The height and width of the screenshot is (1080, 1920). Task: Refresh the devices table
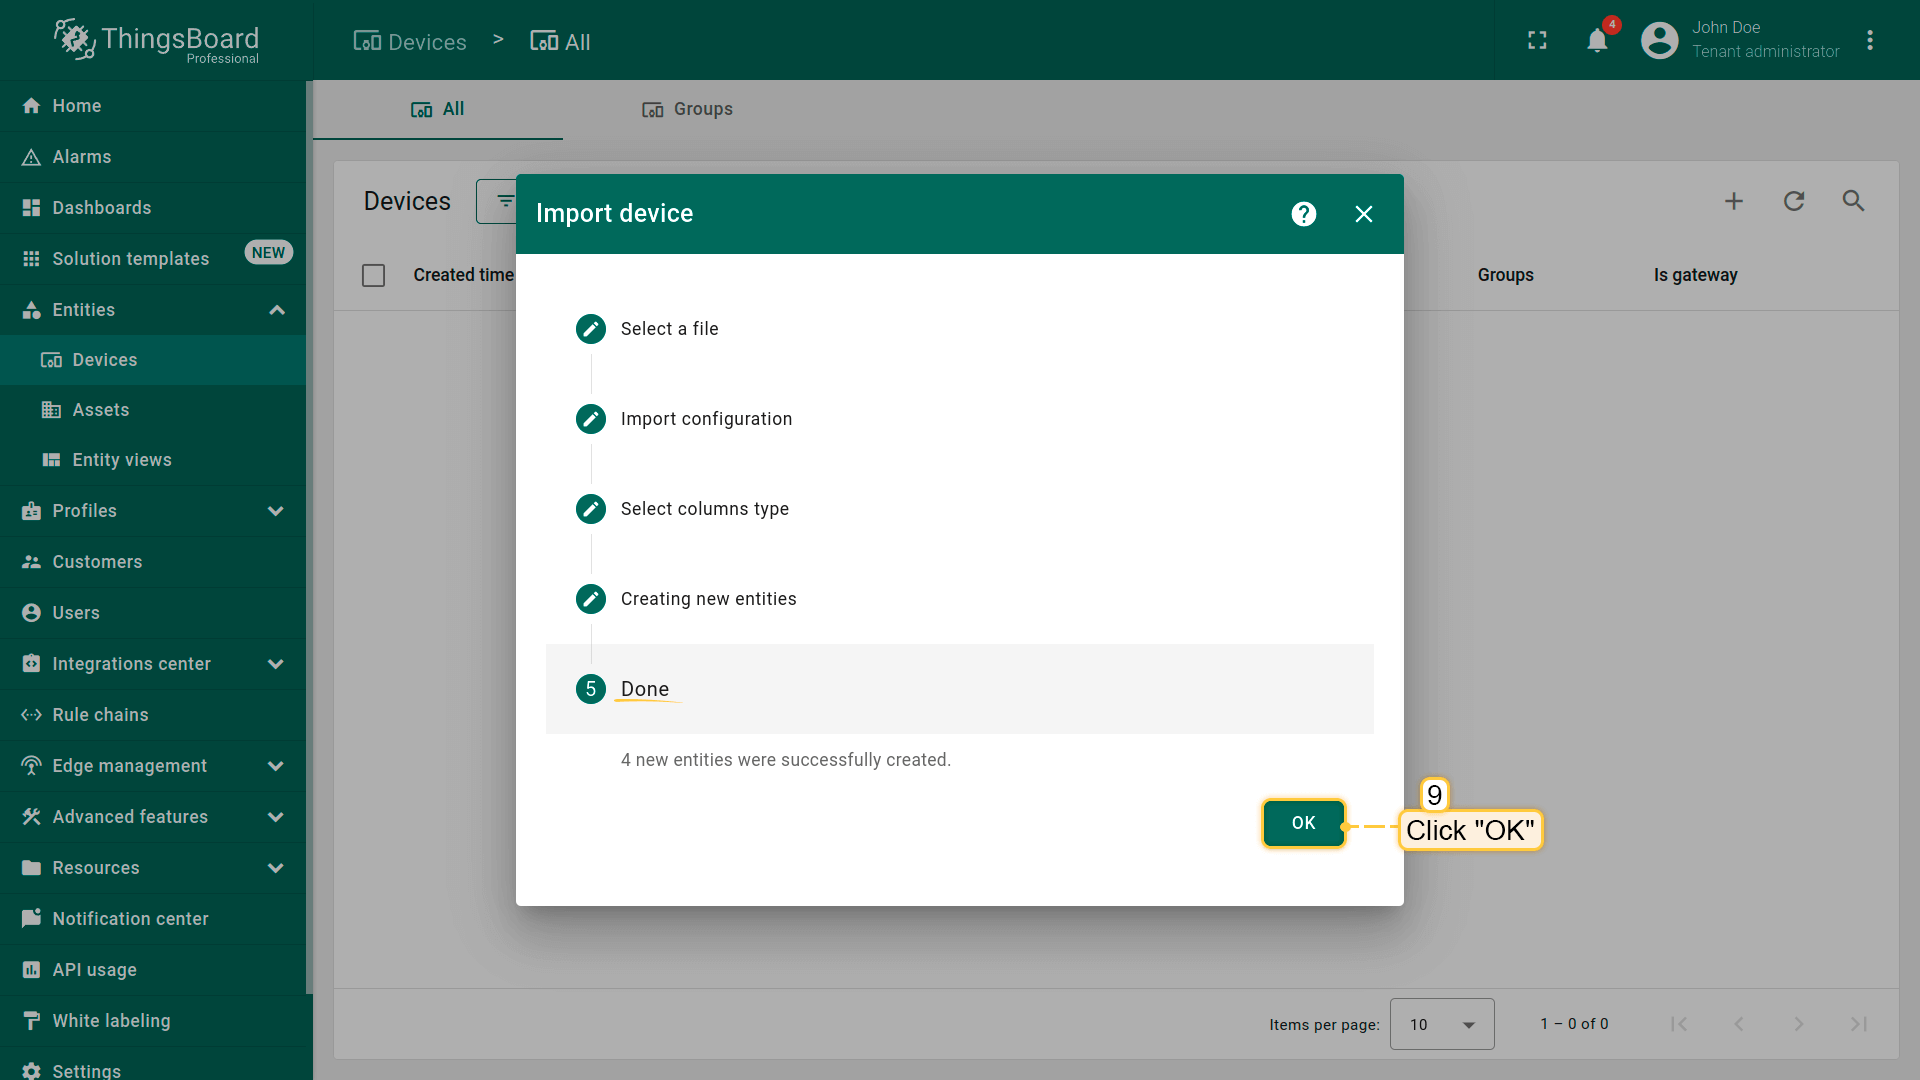1794,201
